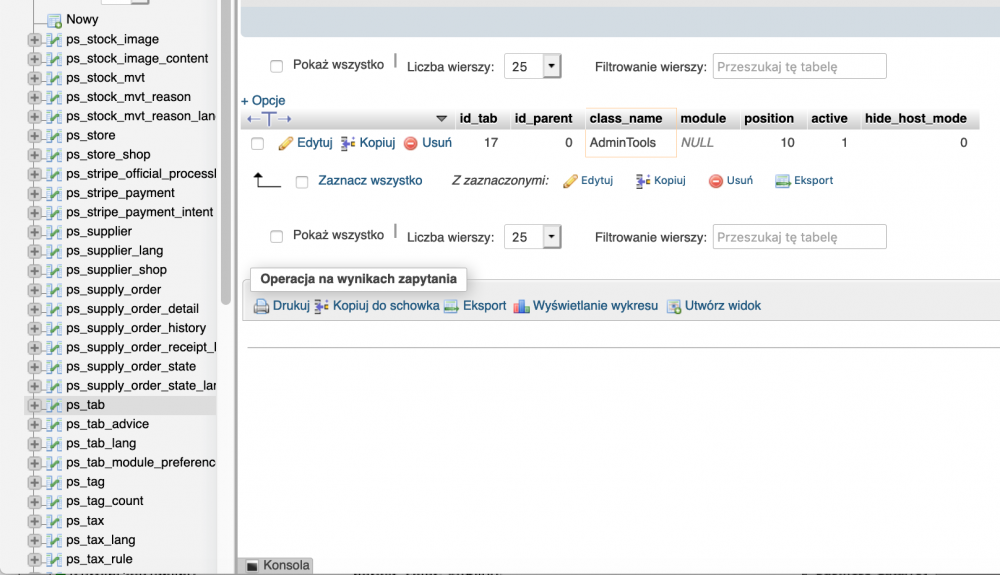Expand the ps_tag_count tree node
The width and height of the screenshot is (1000, 575).
coord(34,502)
